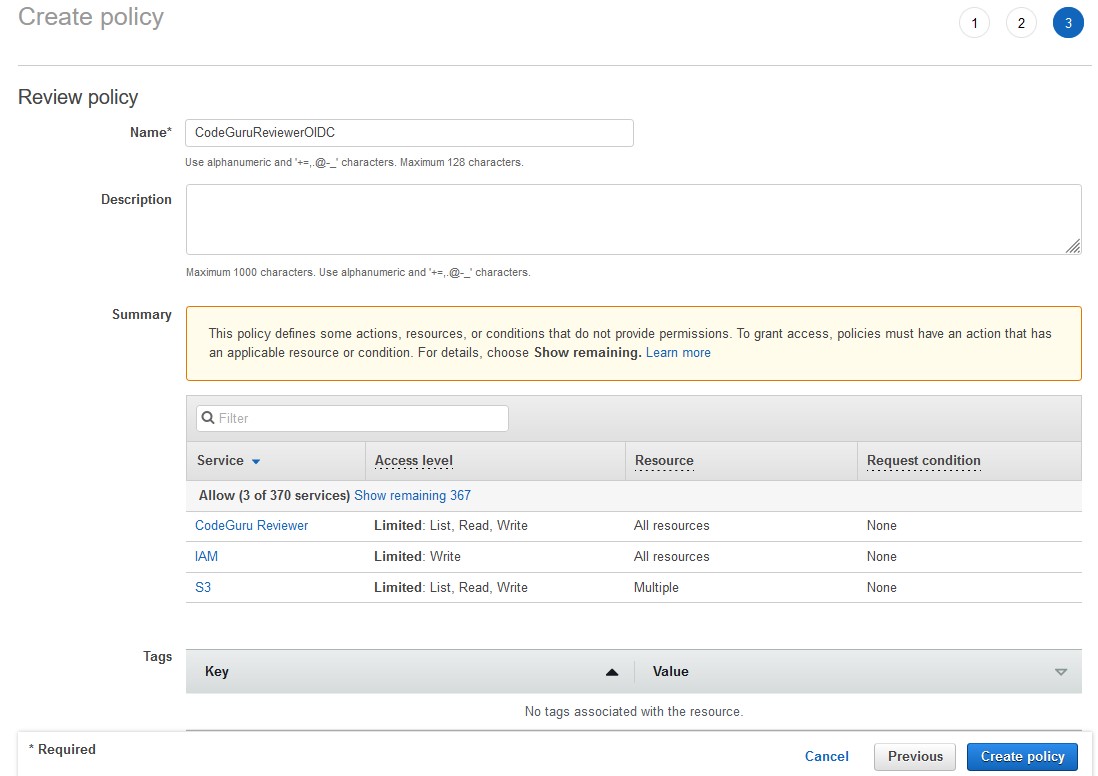Click the Service column header label
Image resolution: width=1098 pixels, height=776 pixels.
(x=220, y=460)
